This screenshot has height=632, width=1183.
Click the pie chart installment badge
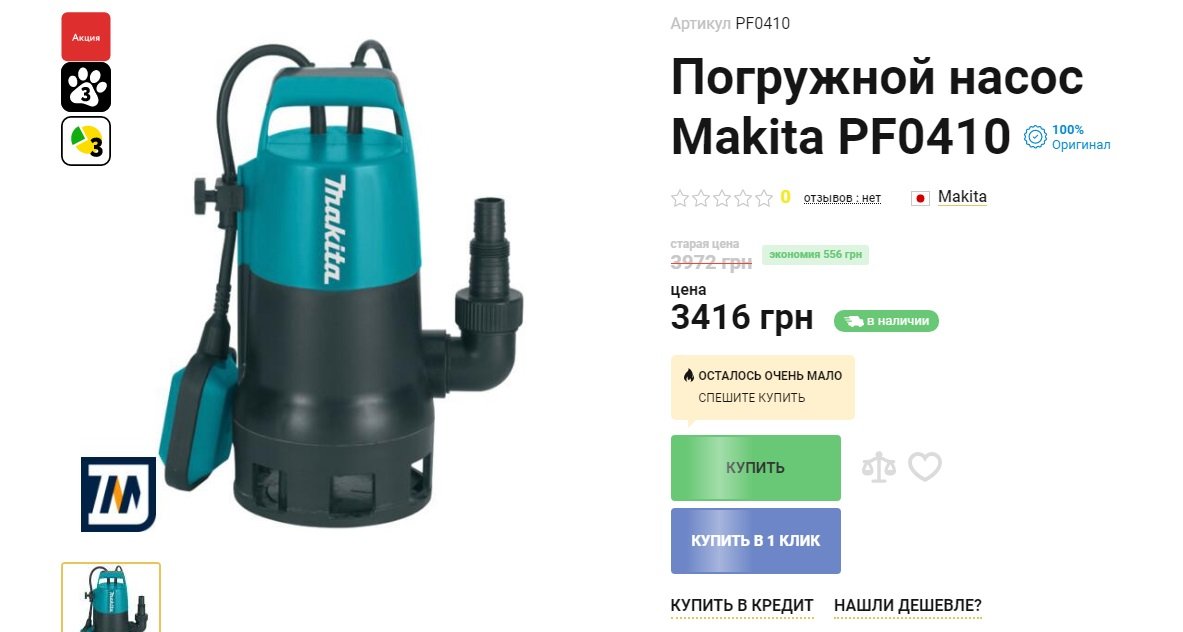point(86,141)
